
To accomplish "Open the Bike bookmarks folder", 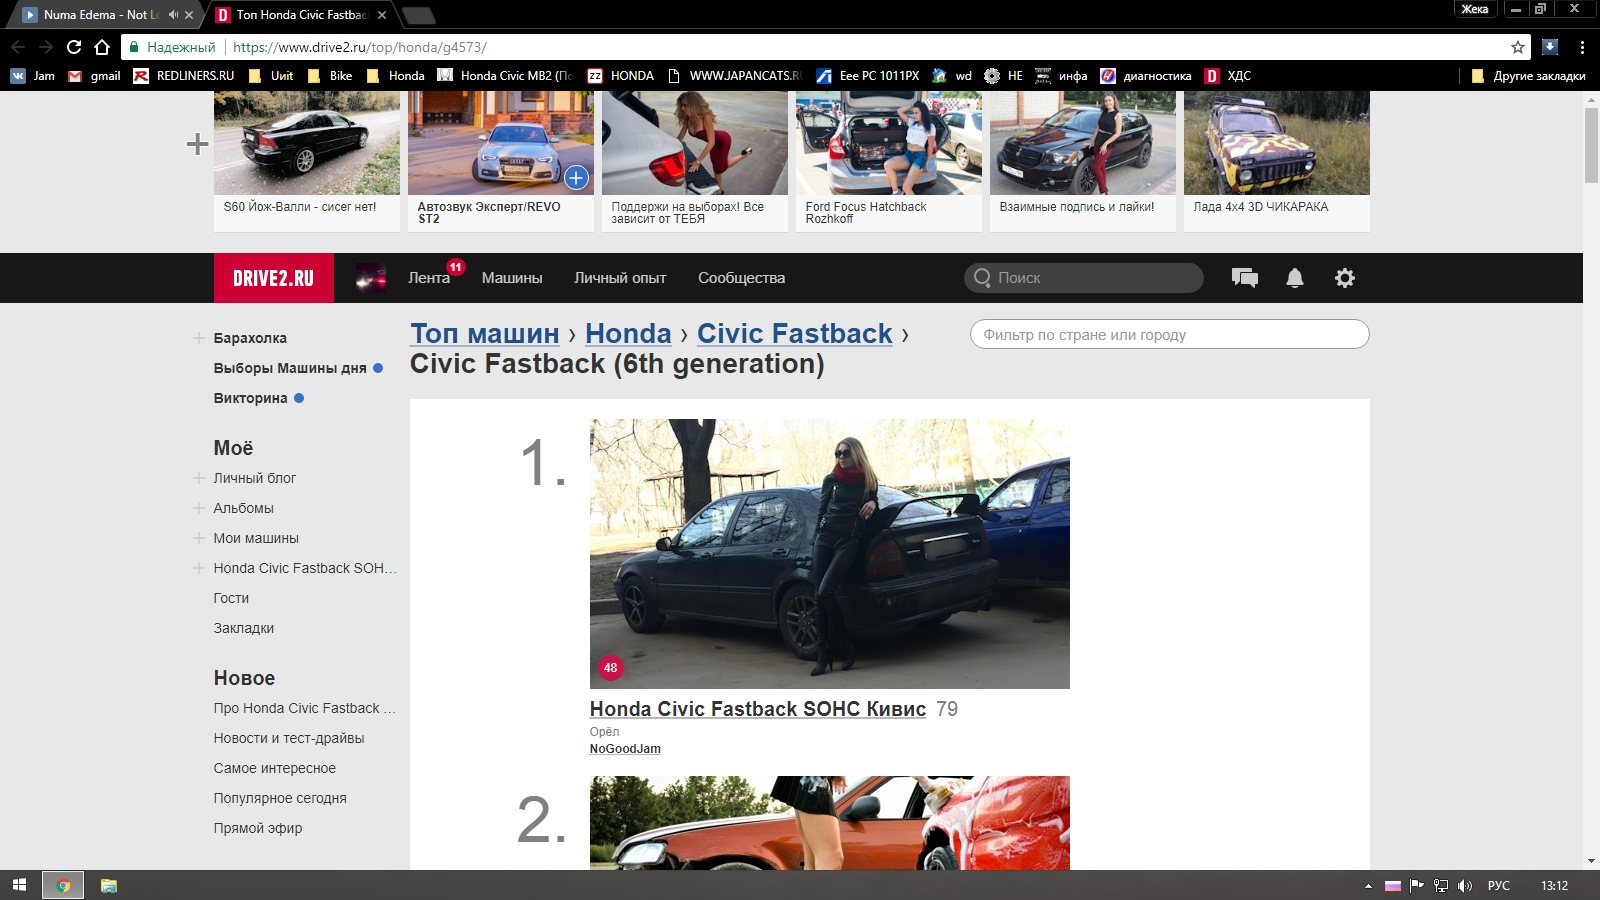I will tap(330, 76).
